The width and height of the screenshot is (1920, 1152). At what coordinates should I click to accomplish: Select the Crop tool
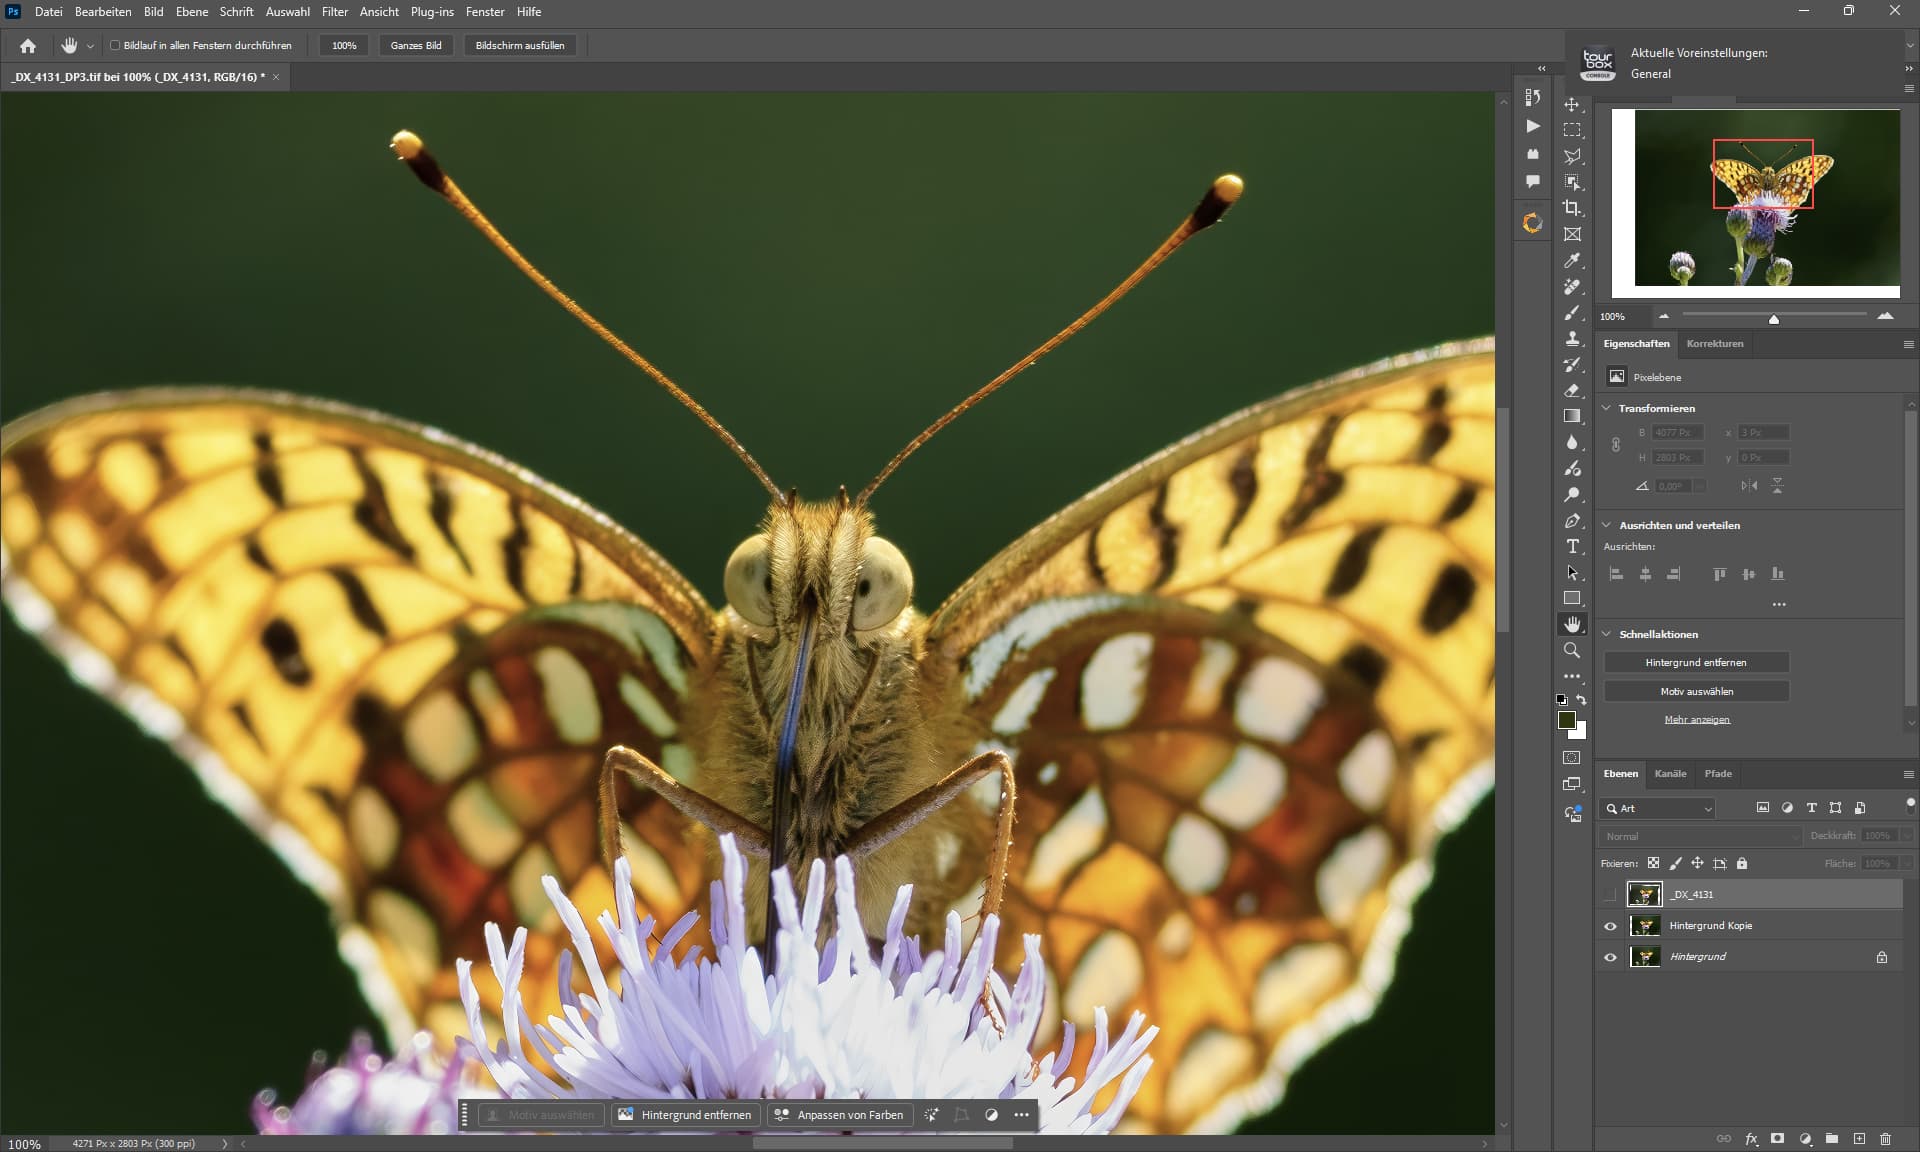1572,208
